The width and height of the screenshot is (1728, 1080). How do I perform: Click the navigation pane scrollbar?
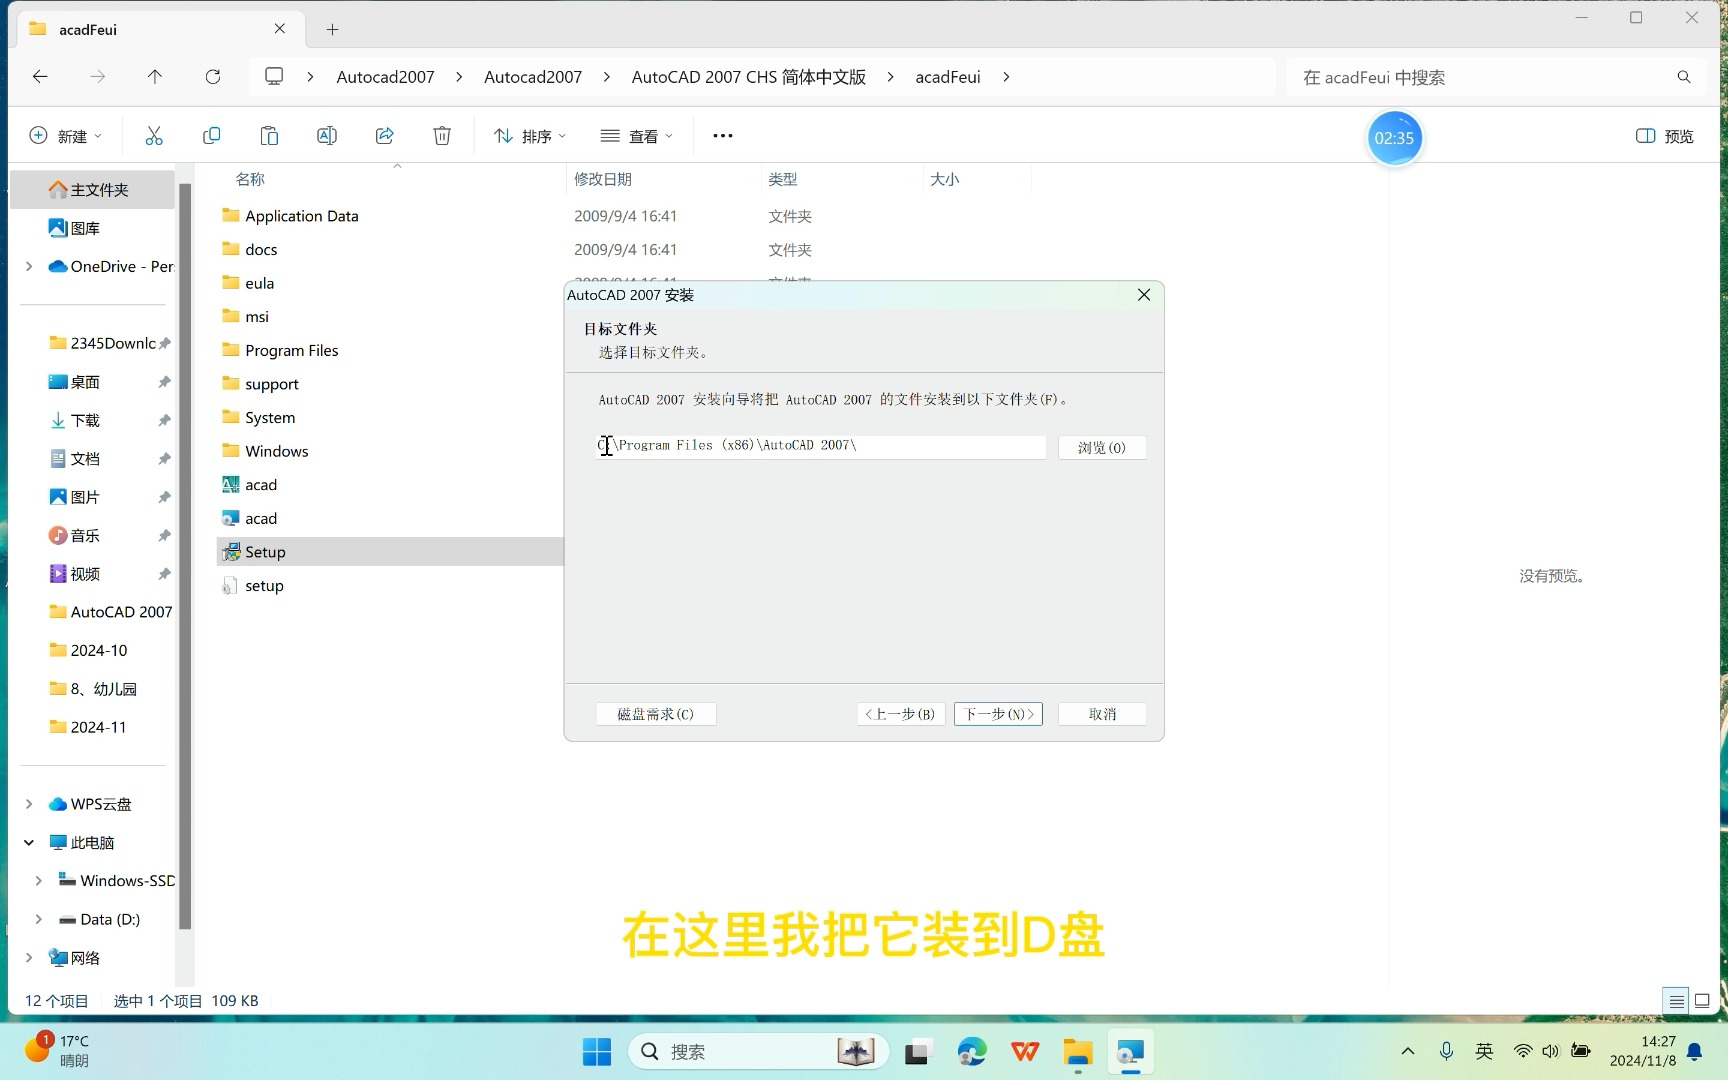[x=185, y=556]
